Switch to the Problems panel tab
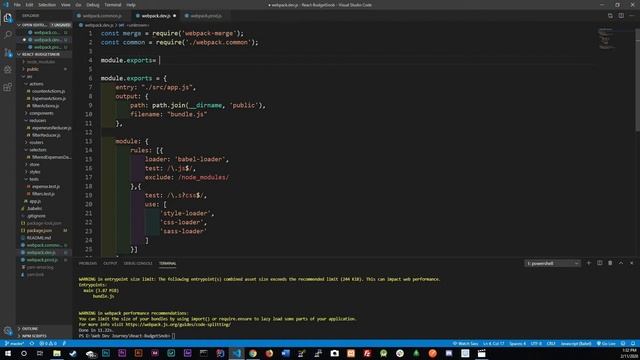Viewport: 640px width, 360px height. click(x=88, y=263)
